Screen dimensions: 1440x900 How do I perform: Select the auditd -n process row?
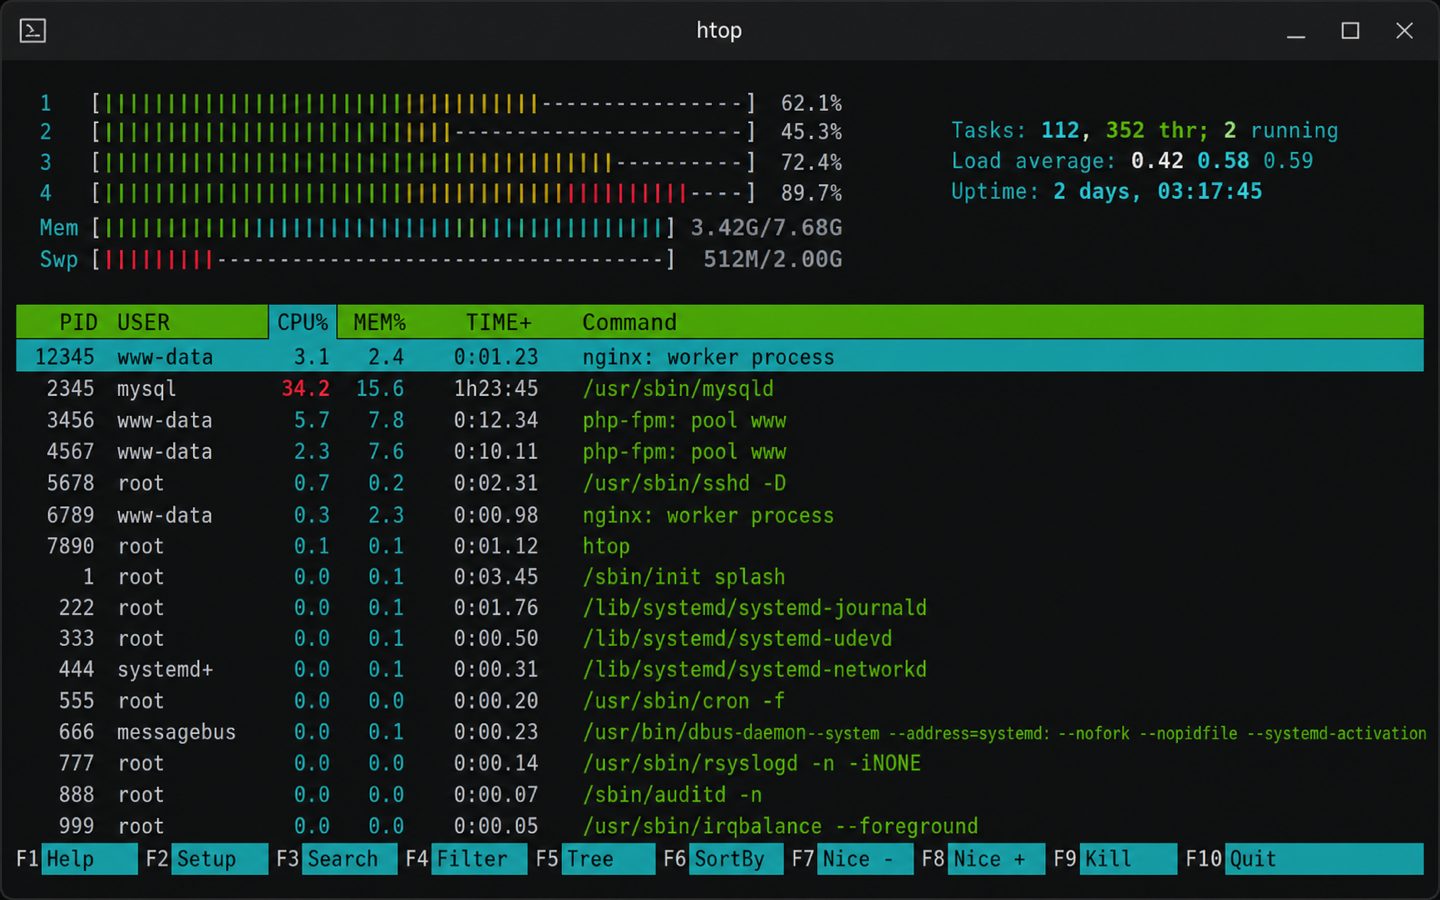(720, 795)
